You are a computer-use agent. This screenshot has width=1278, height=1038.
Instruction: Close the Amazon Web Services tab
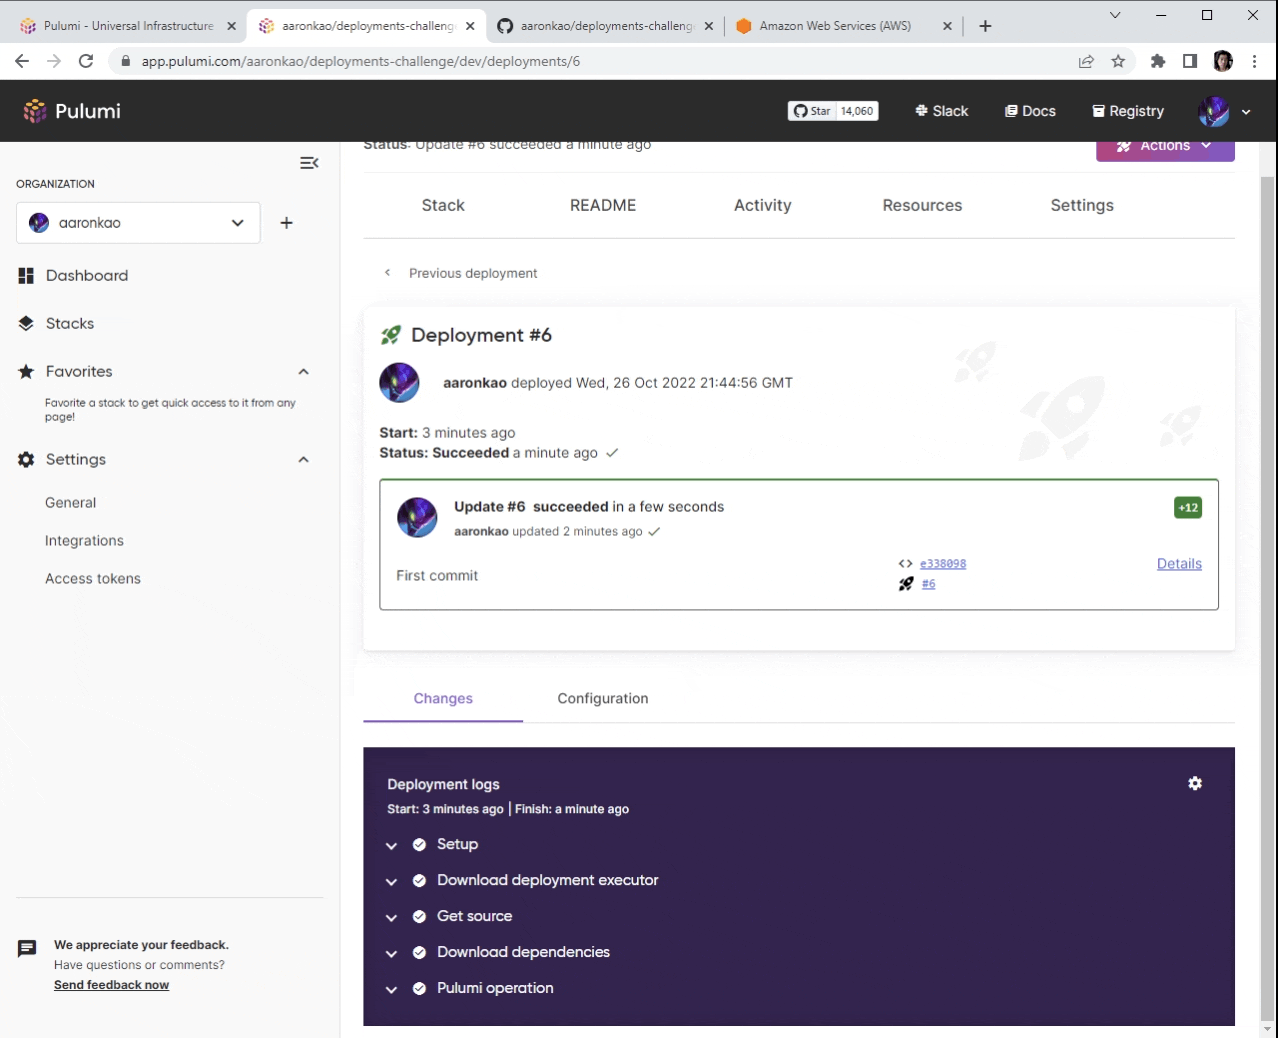click(x=947, y=26)
